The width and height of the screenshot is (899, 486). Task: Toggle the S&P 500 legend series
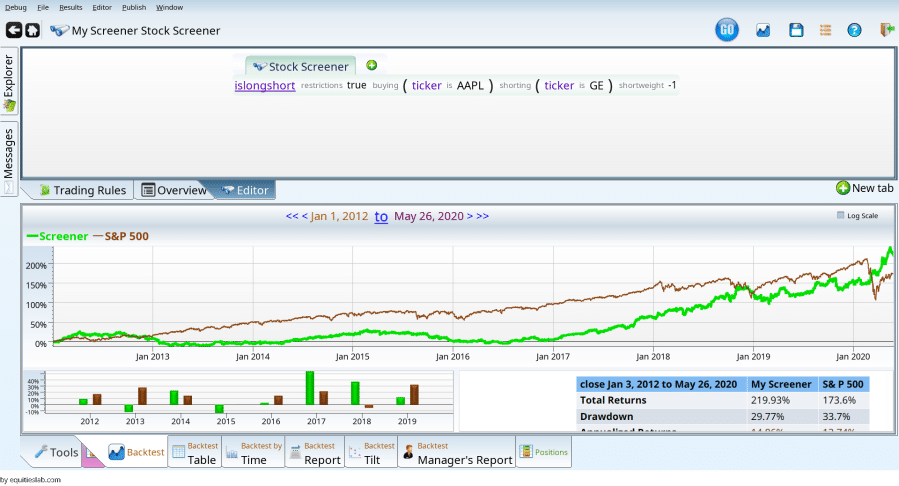[121, 236]
